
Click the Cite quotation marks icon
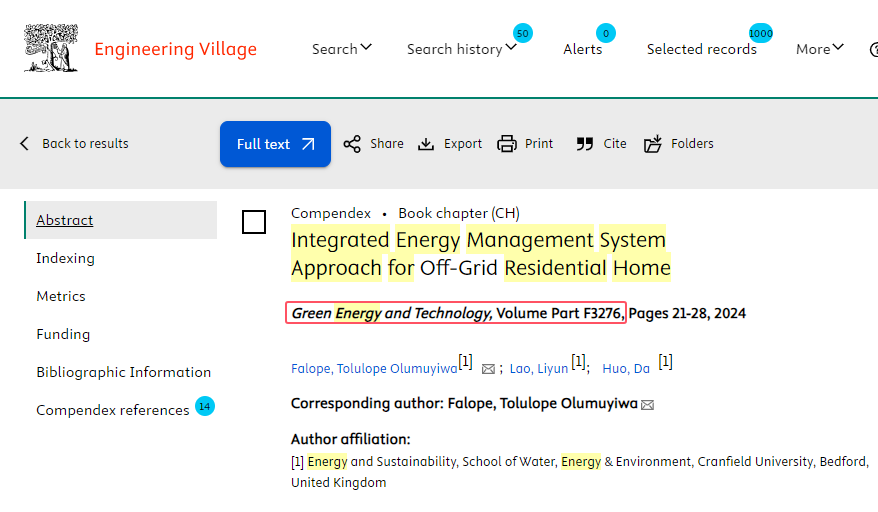(x=585, y=144)
